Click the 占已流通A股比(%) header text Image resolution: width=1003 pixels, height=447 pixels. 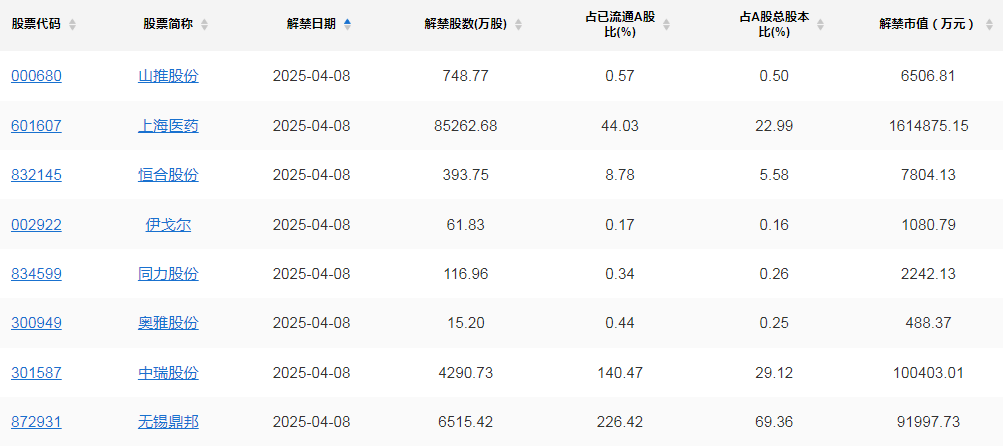click(620, 24)
